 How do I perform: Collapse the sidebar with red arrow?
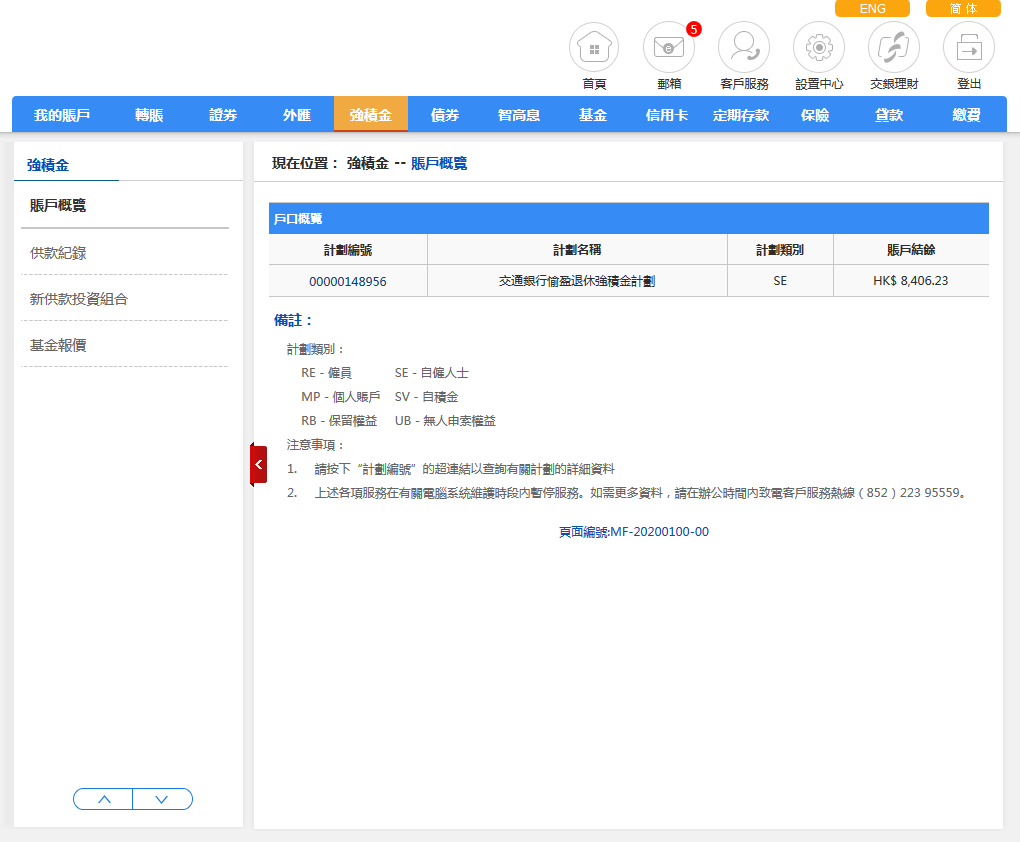tap(258, 464)
